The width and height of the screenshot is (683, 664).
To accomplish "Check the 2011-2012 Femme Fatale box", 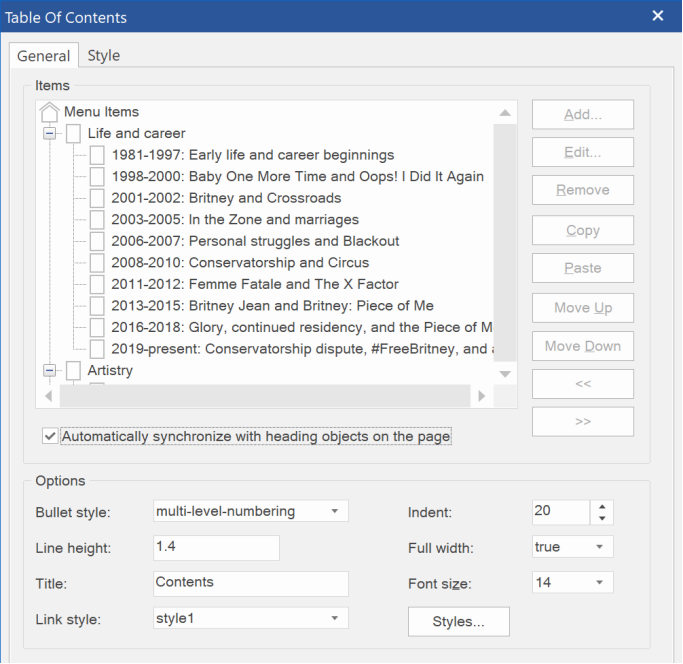I will [97, 285].
